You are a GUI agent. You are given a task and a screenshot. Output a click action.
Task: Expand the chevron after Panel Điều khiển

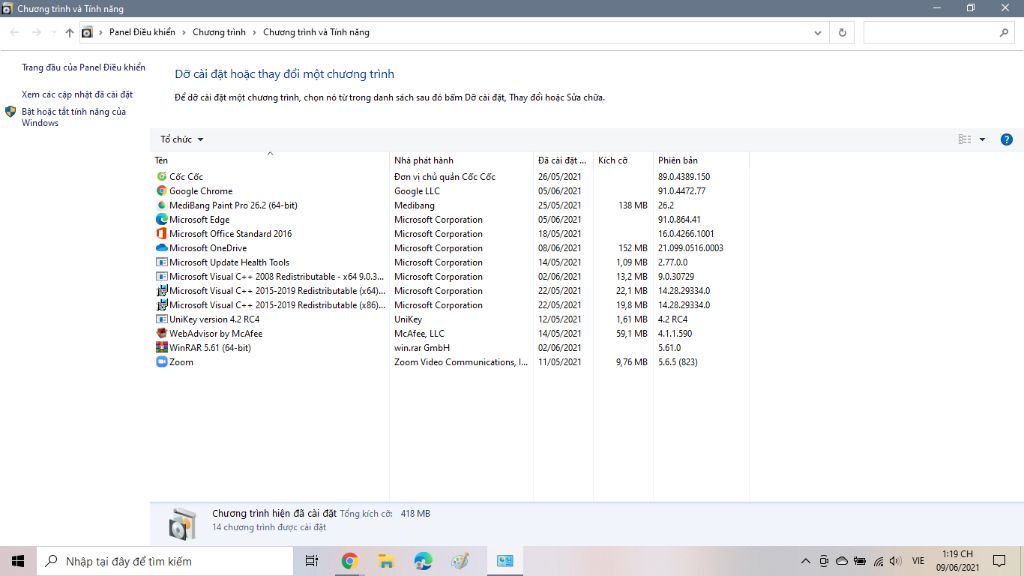(x=184, y=32)
